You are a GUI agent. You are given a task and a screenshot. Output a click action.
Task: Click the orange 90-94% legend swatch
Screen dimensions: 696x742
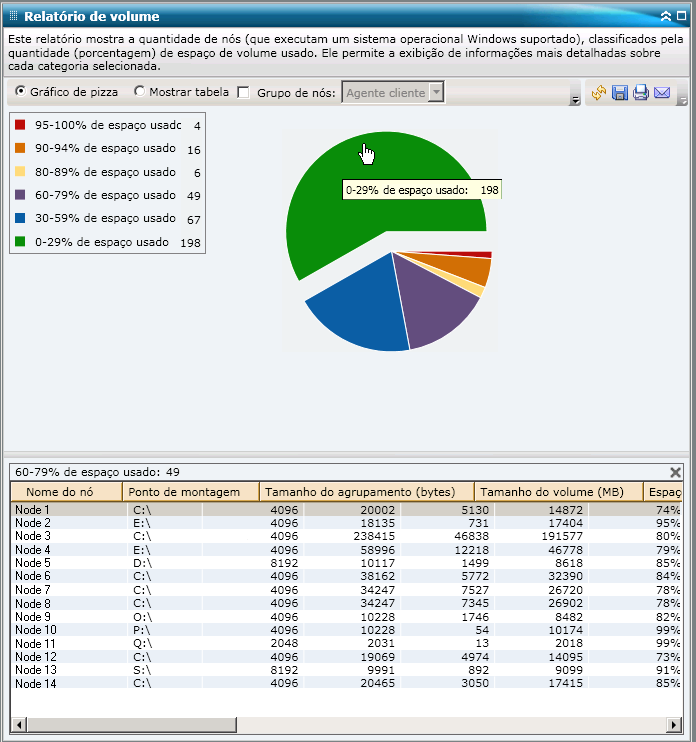(x=20, y=148)
